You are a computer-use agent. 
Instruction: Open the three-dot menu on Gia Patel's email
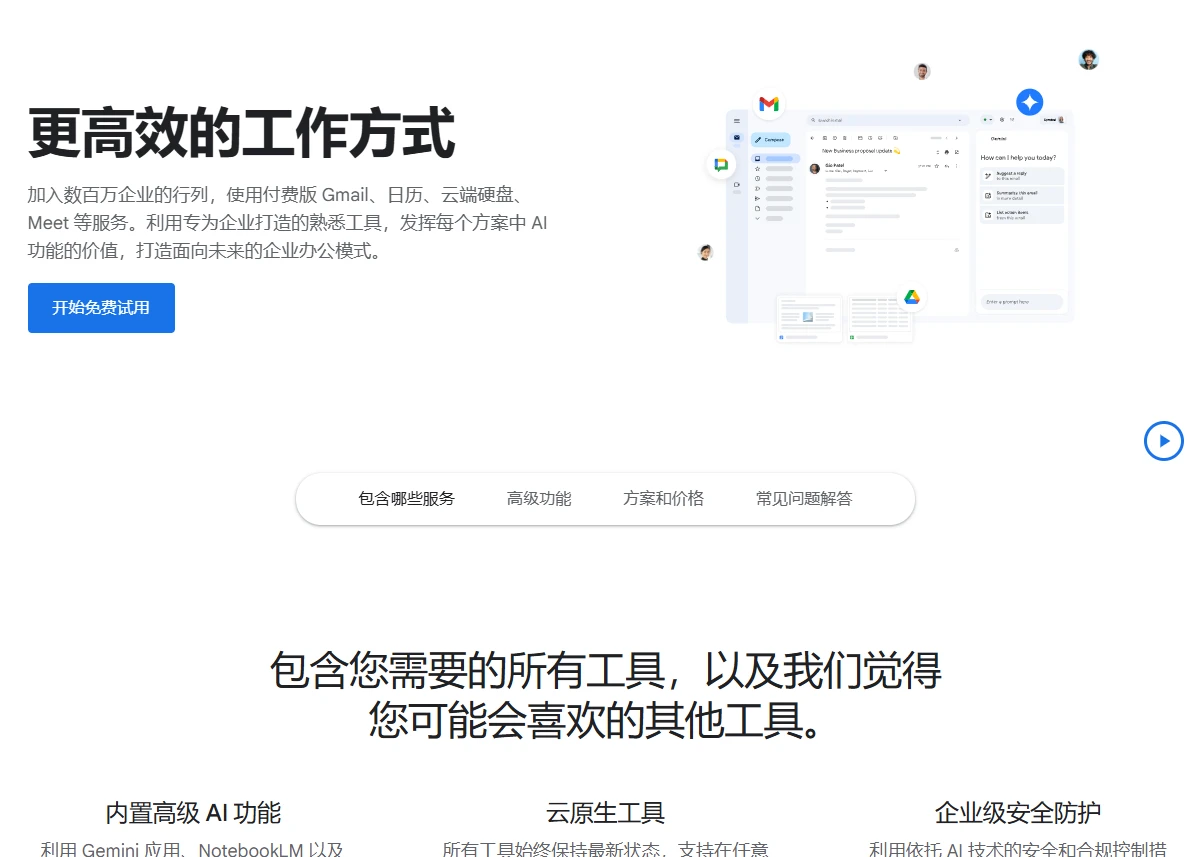point(956,165)
